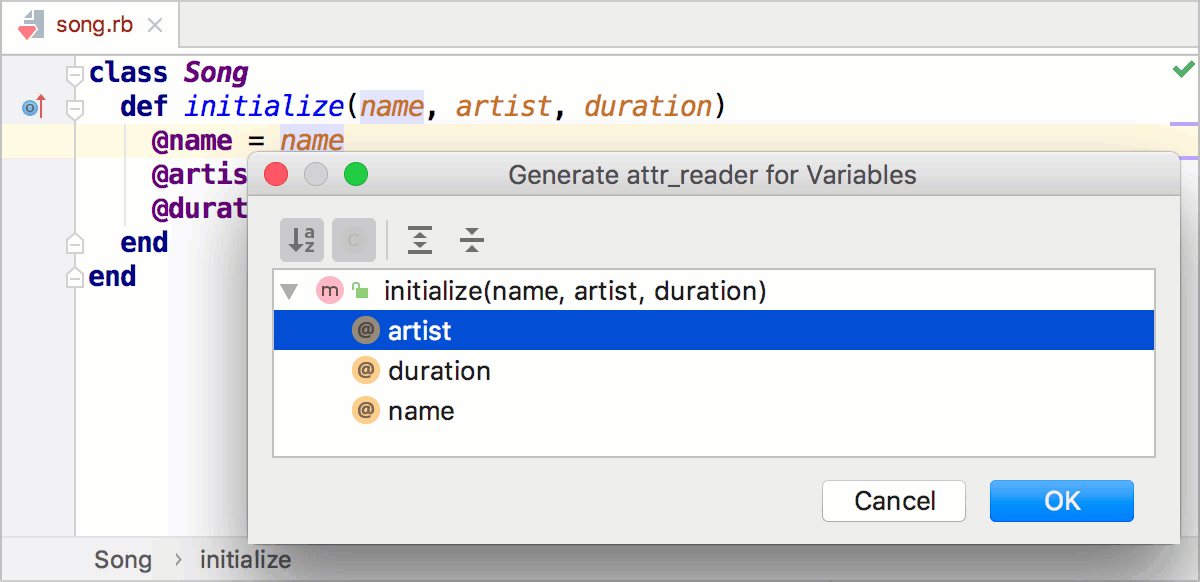Click the yellow @ icon beside artist

point(366,330)
